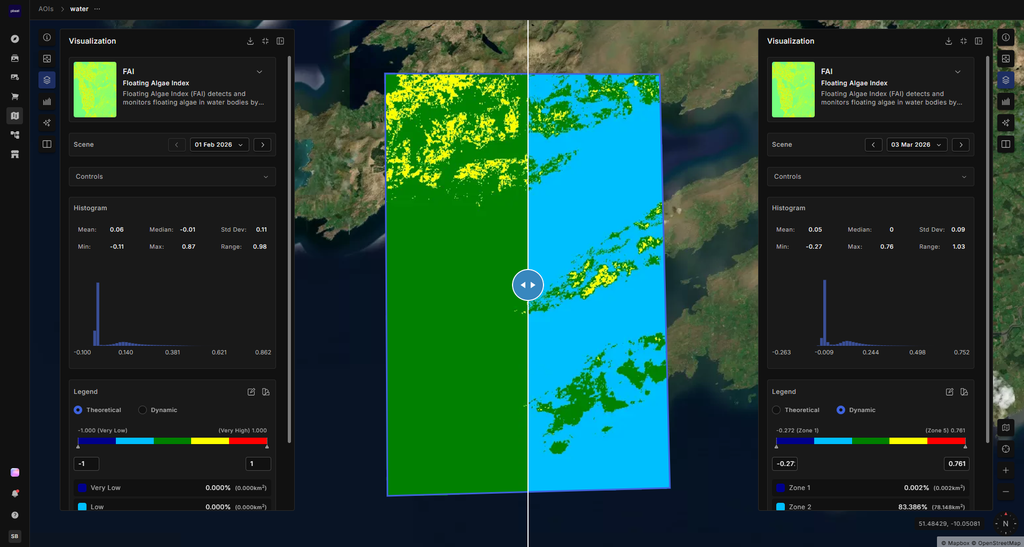
Task: Click AI sparkle icon in left panel toolbar
Action: coord(47,123)
